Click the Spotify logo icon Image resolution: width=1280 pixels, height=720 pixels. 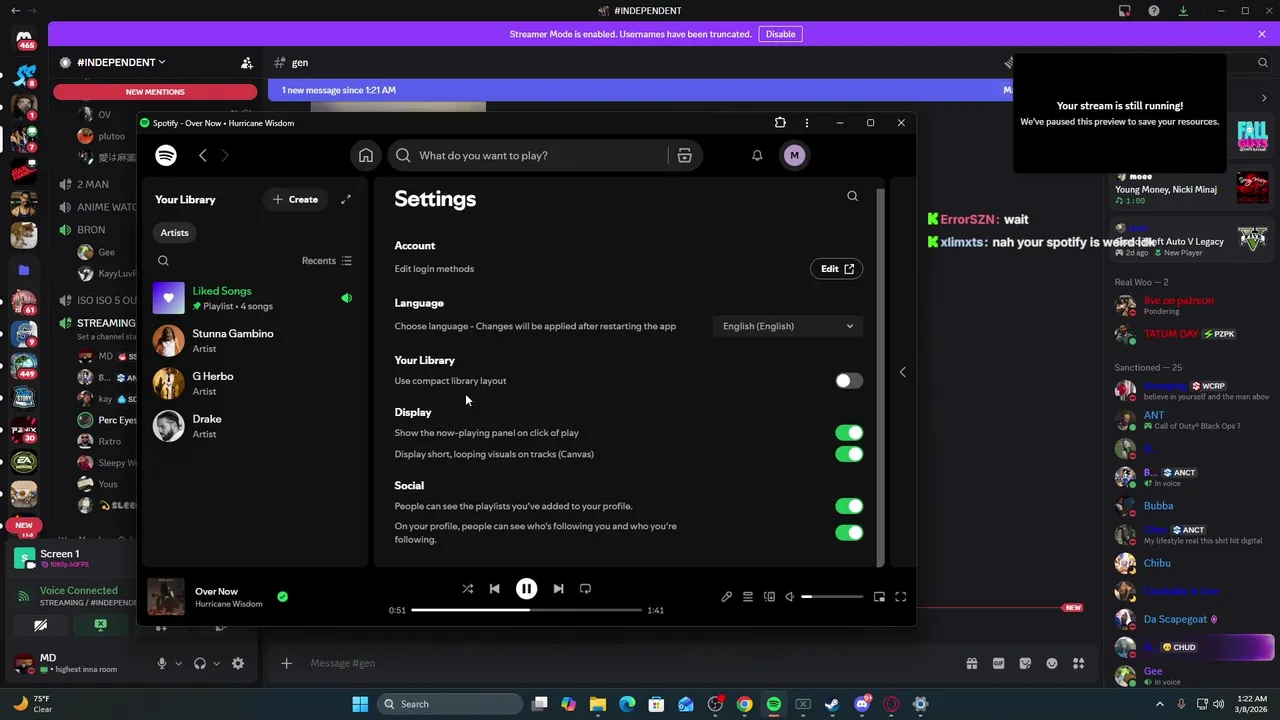(166, 155)
